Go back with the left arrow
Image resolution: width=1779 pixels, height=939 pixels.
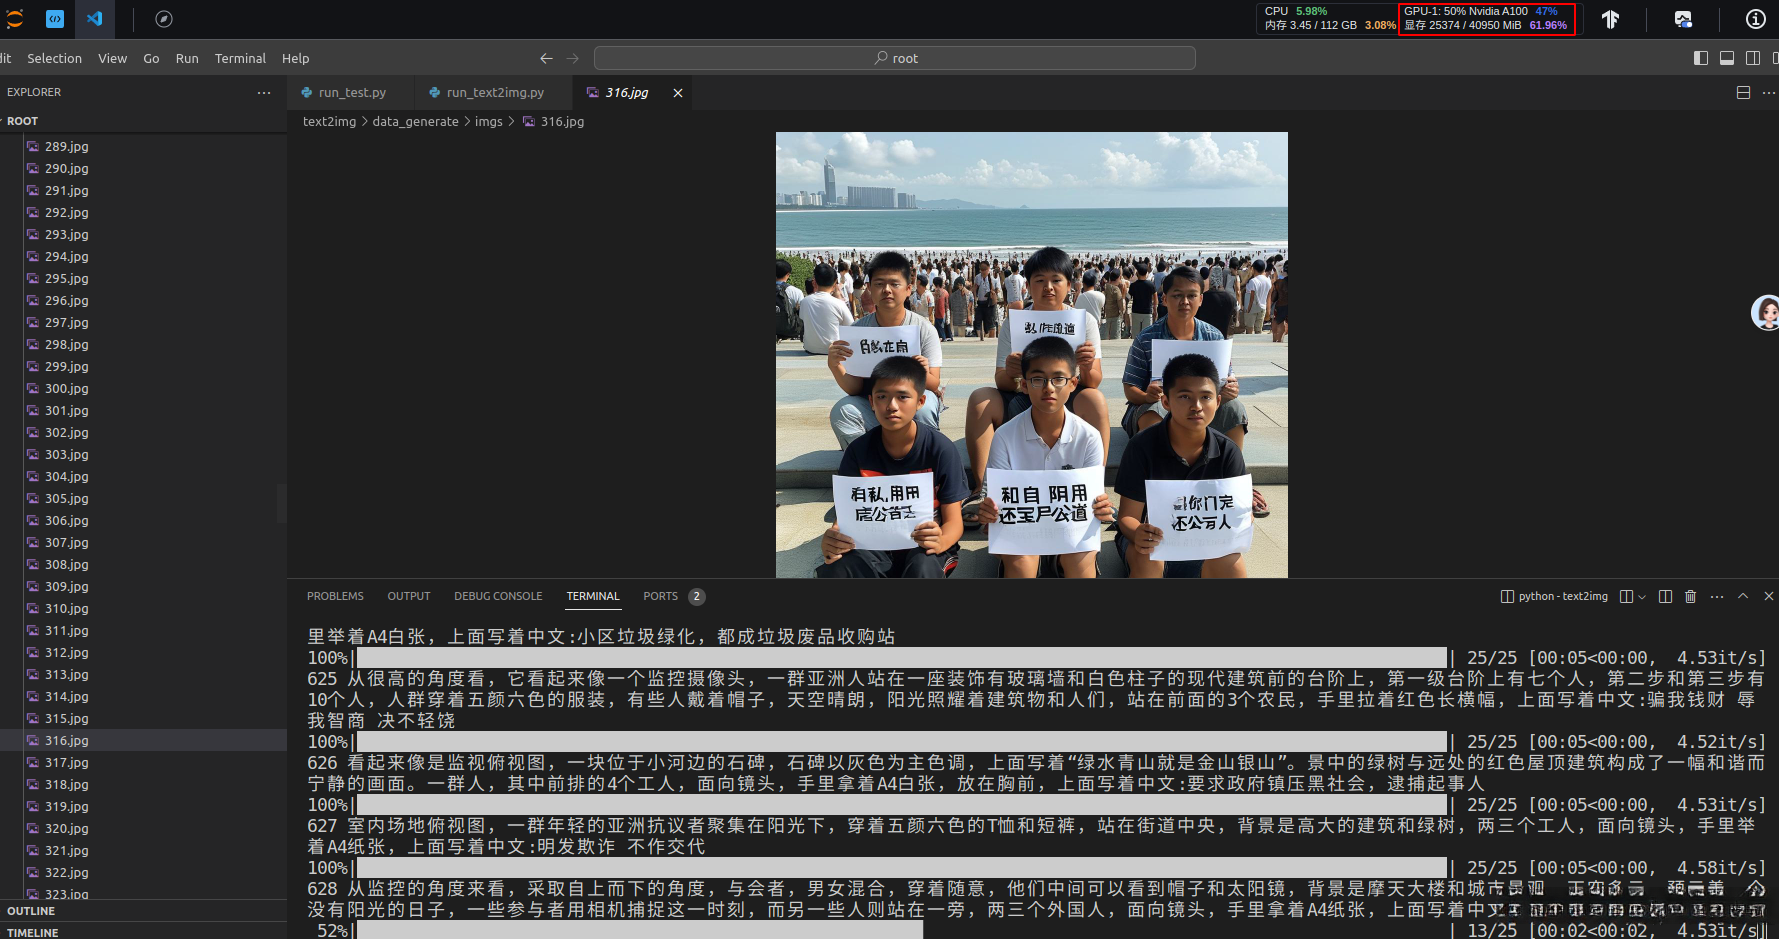coord(546,58)
